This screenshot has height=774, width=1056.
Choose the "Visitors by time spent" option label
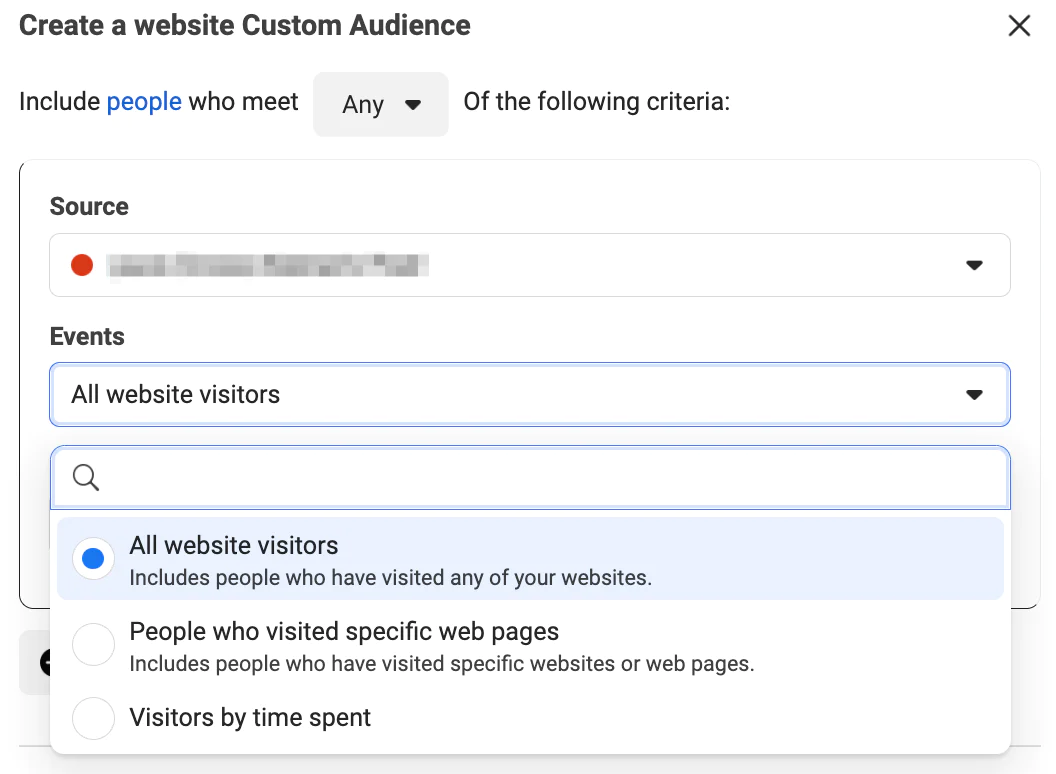[250, 718]
